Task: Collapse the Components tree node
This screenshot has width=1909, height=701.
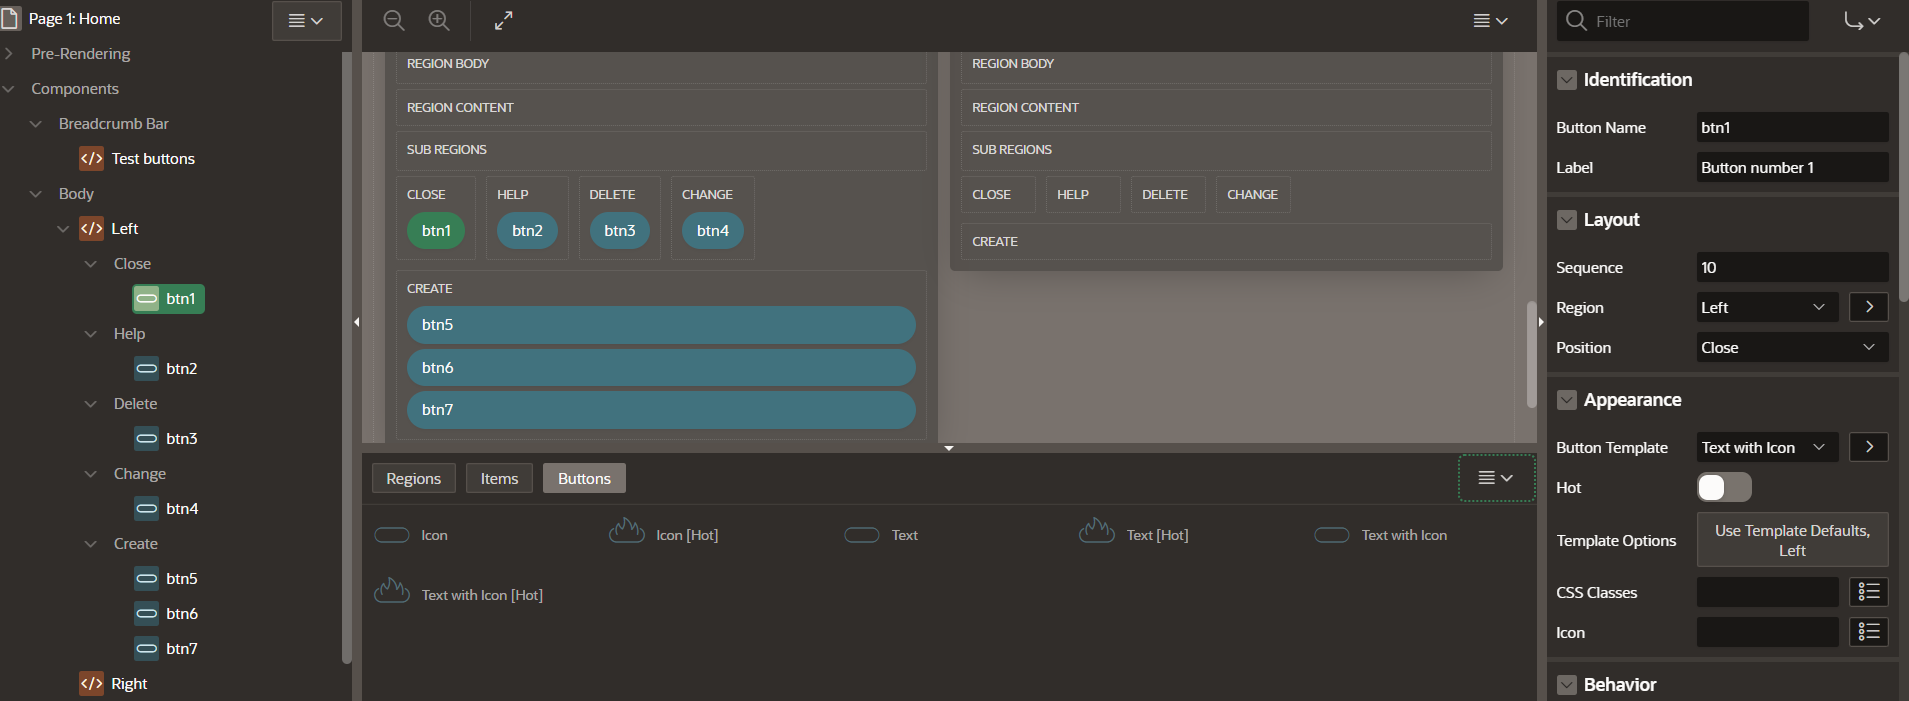Action: click(9, 88)
